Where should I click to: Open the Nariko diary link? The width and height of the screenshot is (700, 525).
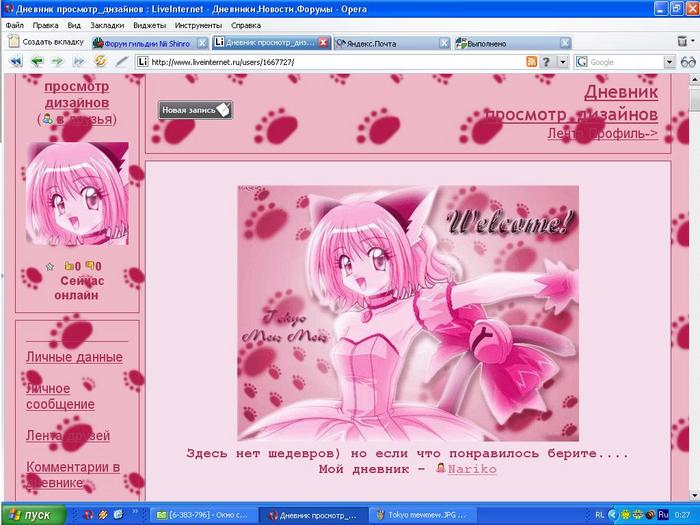pos(472,469)
